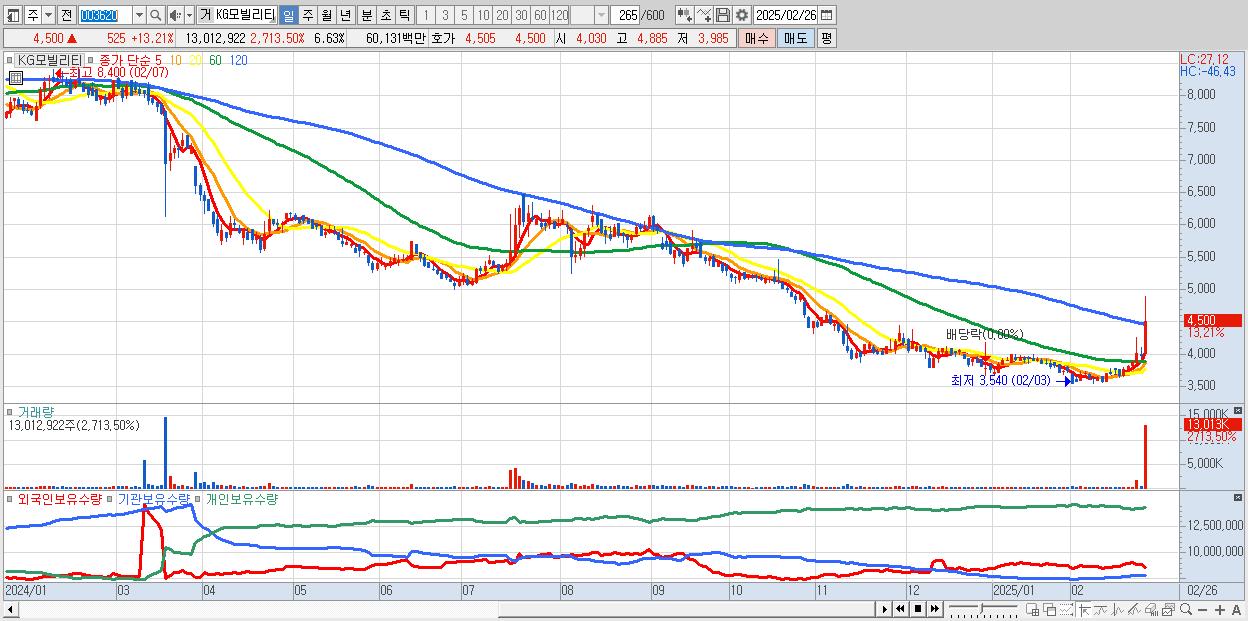Open the 주 type dropdown arrow
Image resolution: width=1248 pixels, height=621 pixels.
pyautogui.click(x=48, y=15)
